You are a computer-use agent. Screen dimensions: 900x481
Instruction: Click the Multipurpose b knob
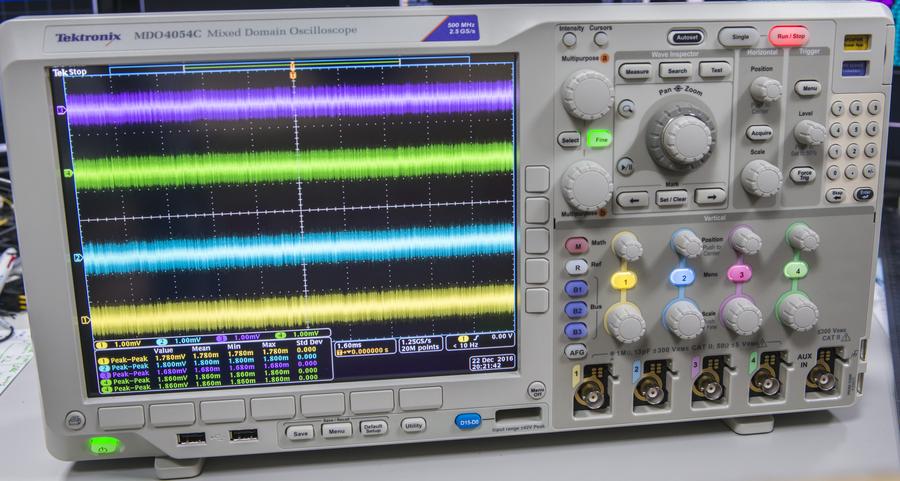[x=586, y=184]
